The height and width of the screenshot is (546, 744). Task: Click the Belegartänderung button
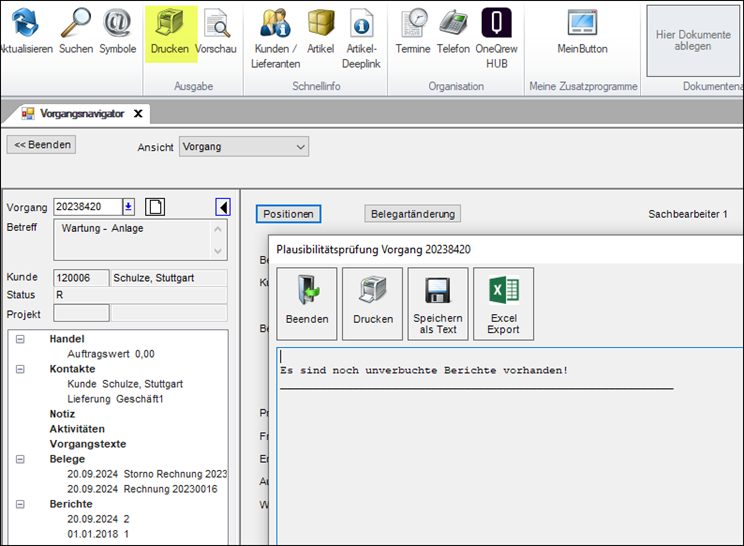pos(413,214)
